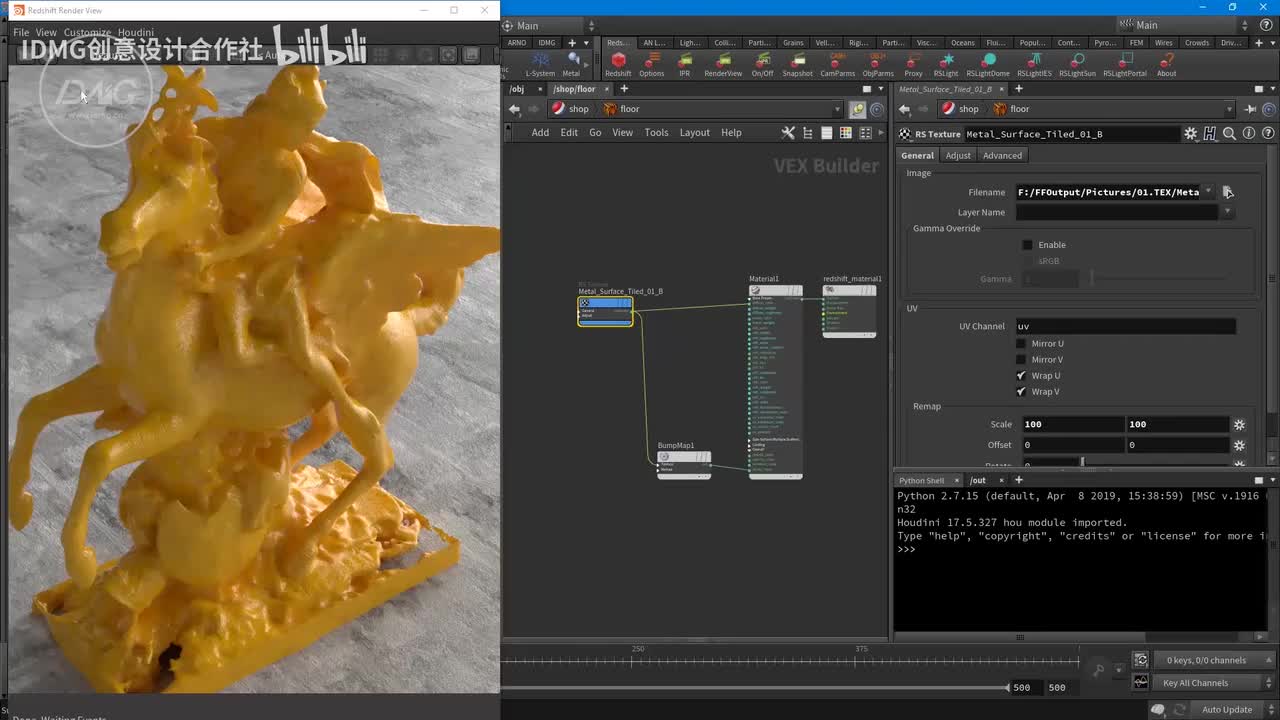Open Redshift Options shelf tool
The image size is (1280, 720).
pos(651,65)
